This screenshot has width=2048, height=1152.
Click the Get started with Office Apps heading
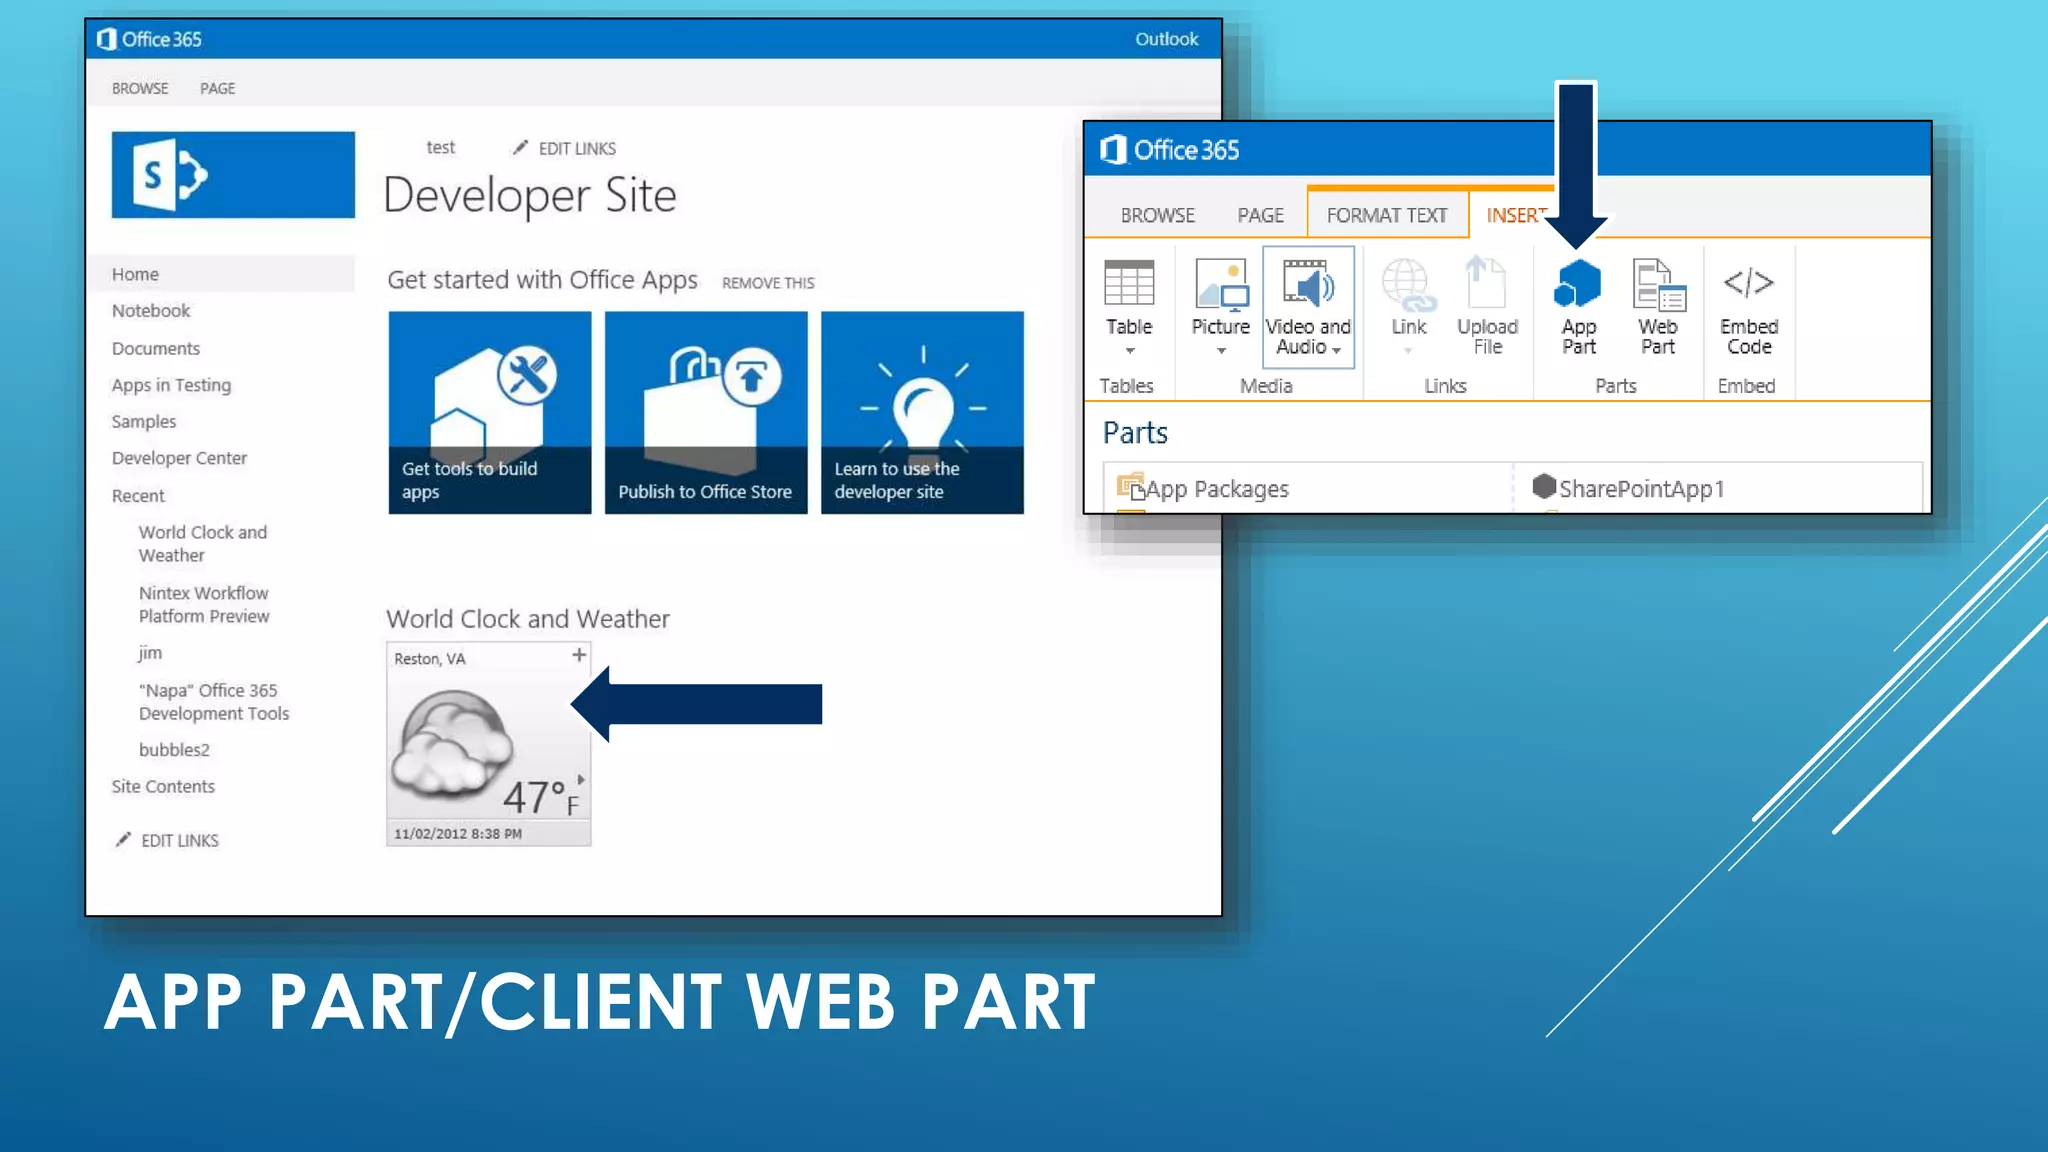click(542, 280)
